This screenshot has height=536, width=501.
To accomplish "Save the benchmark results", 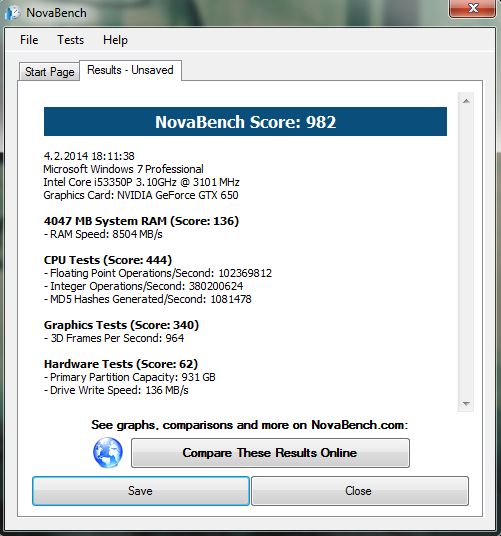I will click(x=141, y=491).
